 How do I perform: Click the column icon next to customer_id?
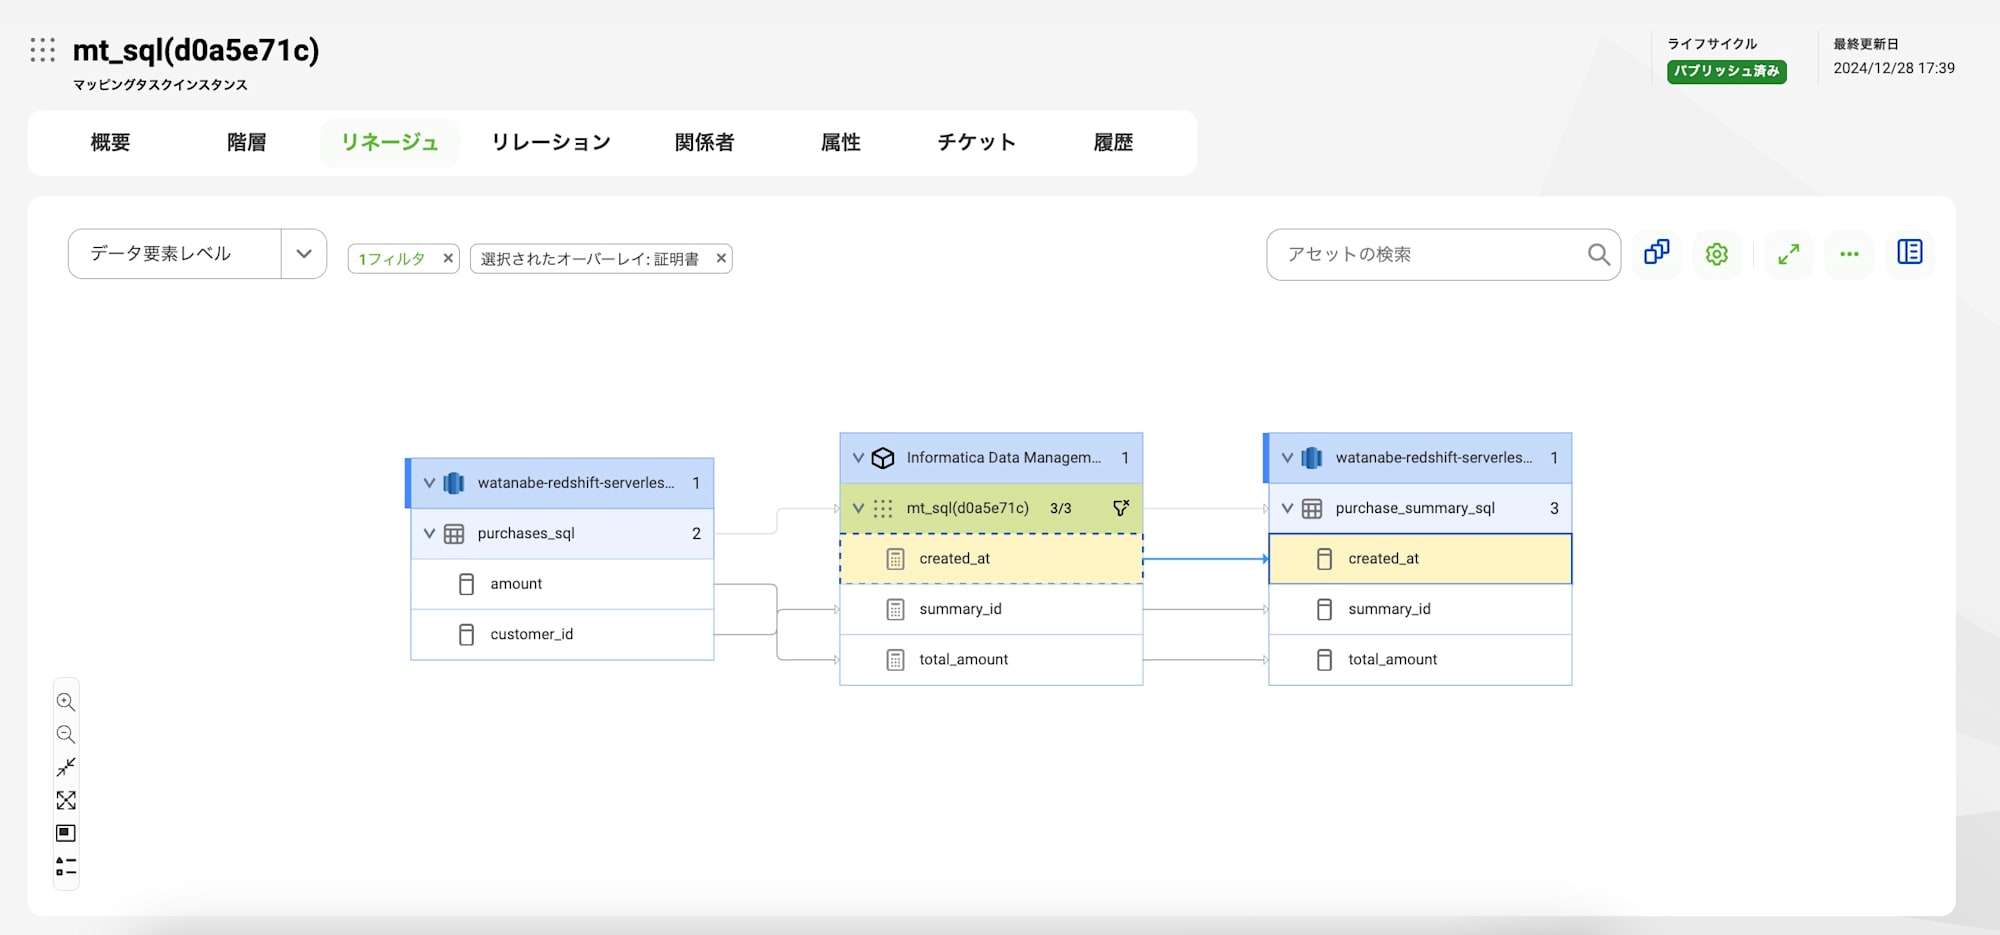coord(466,634)
